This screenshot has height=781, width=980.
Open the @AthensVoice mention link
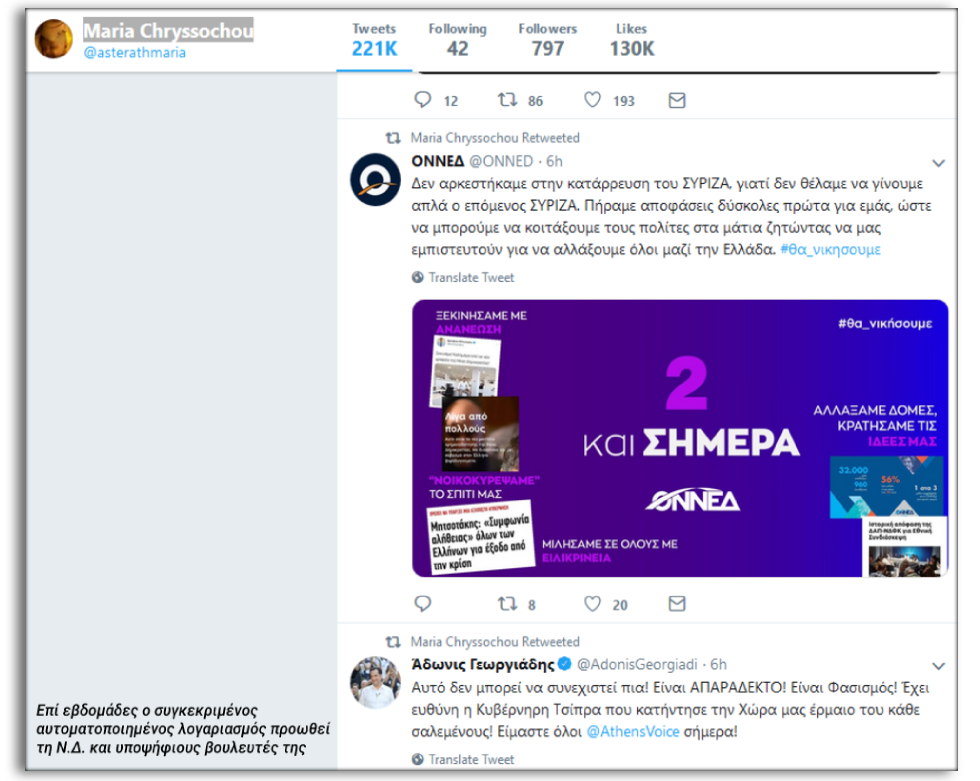(x=632, y=732)
